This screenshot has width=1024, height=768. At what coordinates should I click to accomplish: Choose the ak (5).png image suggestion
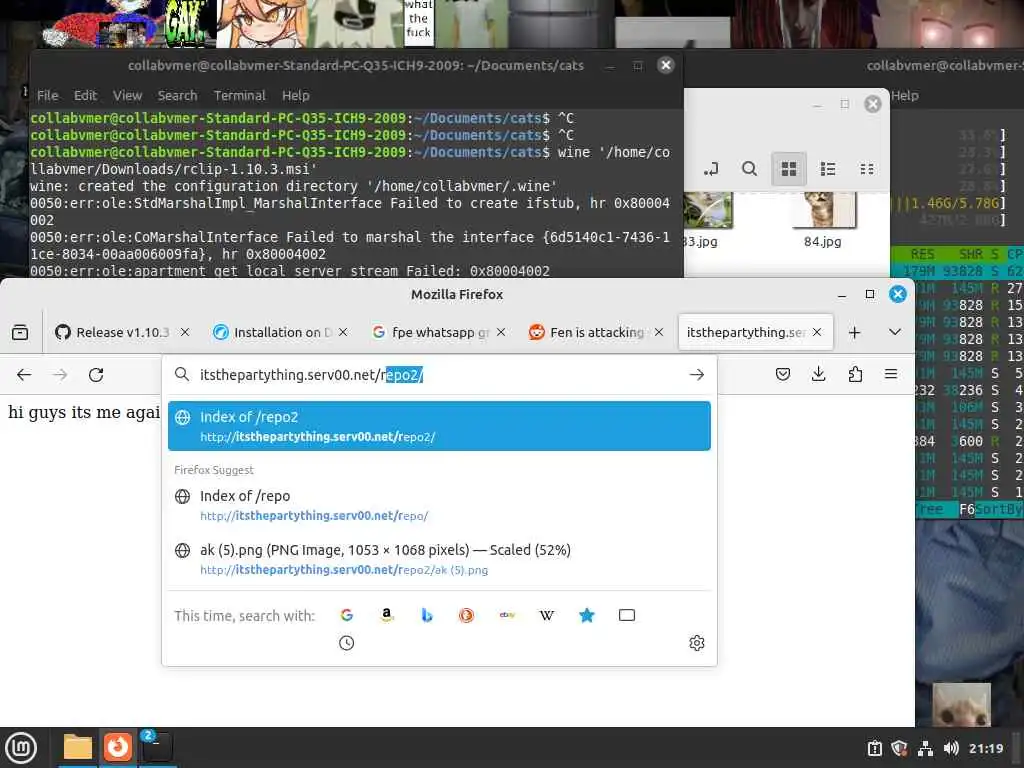(x=439, y=559)
